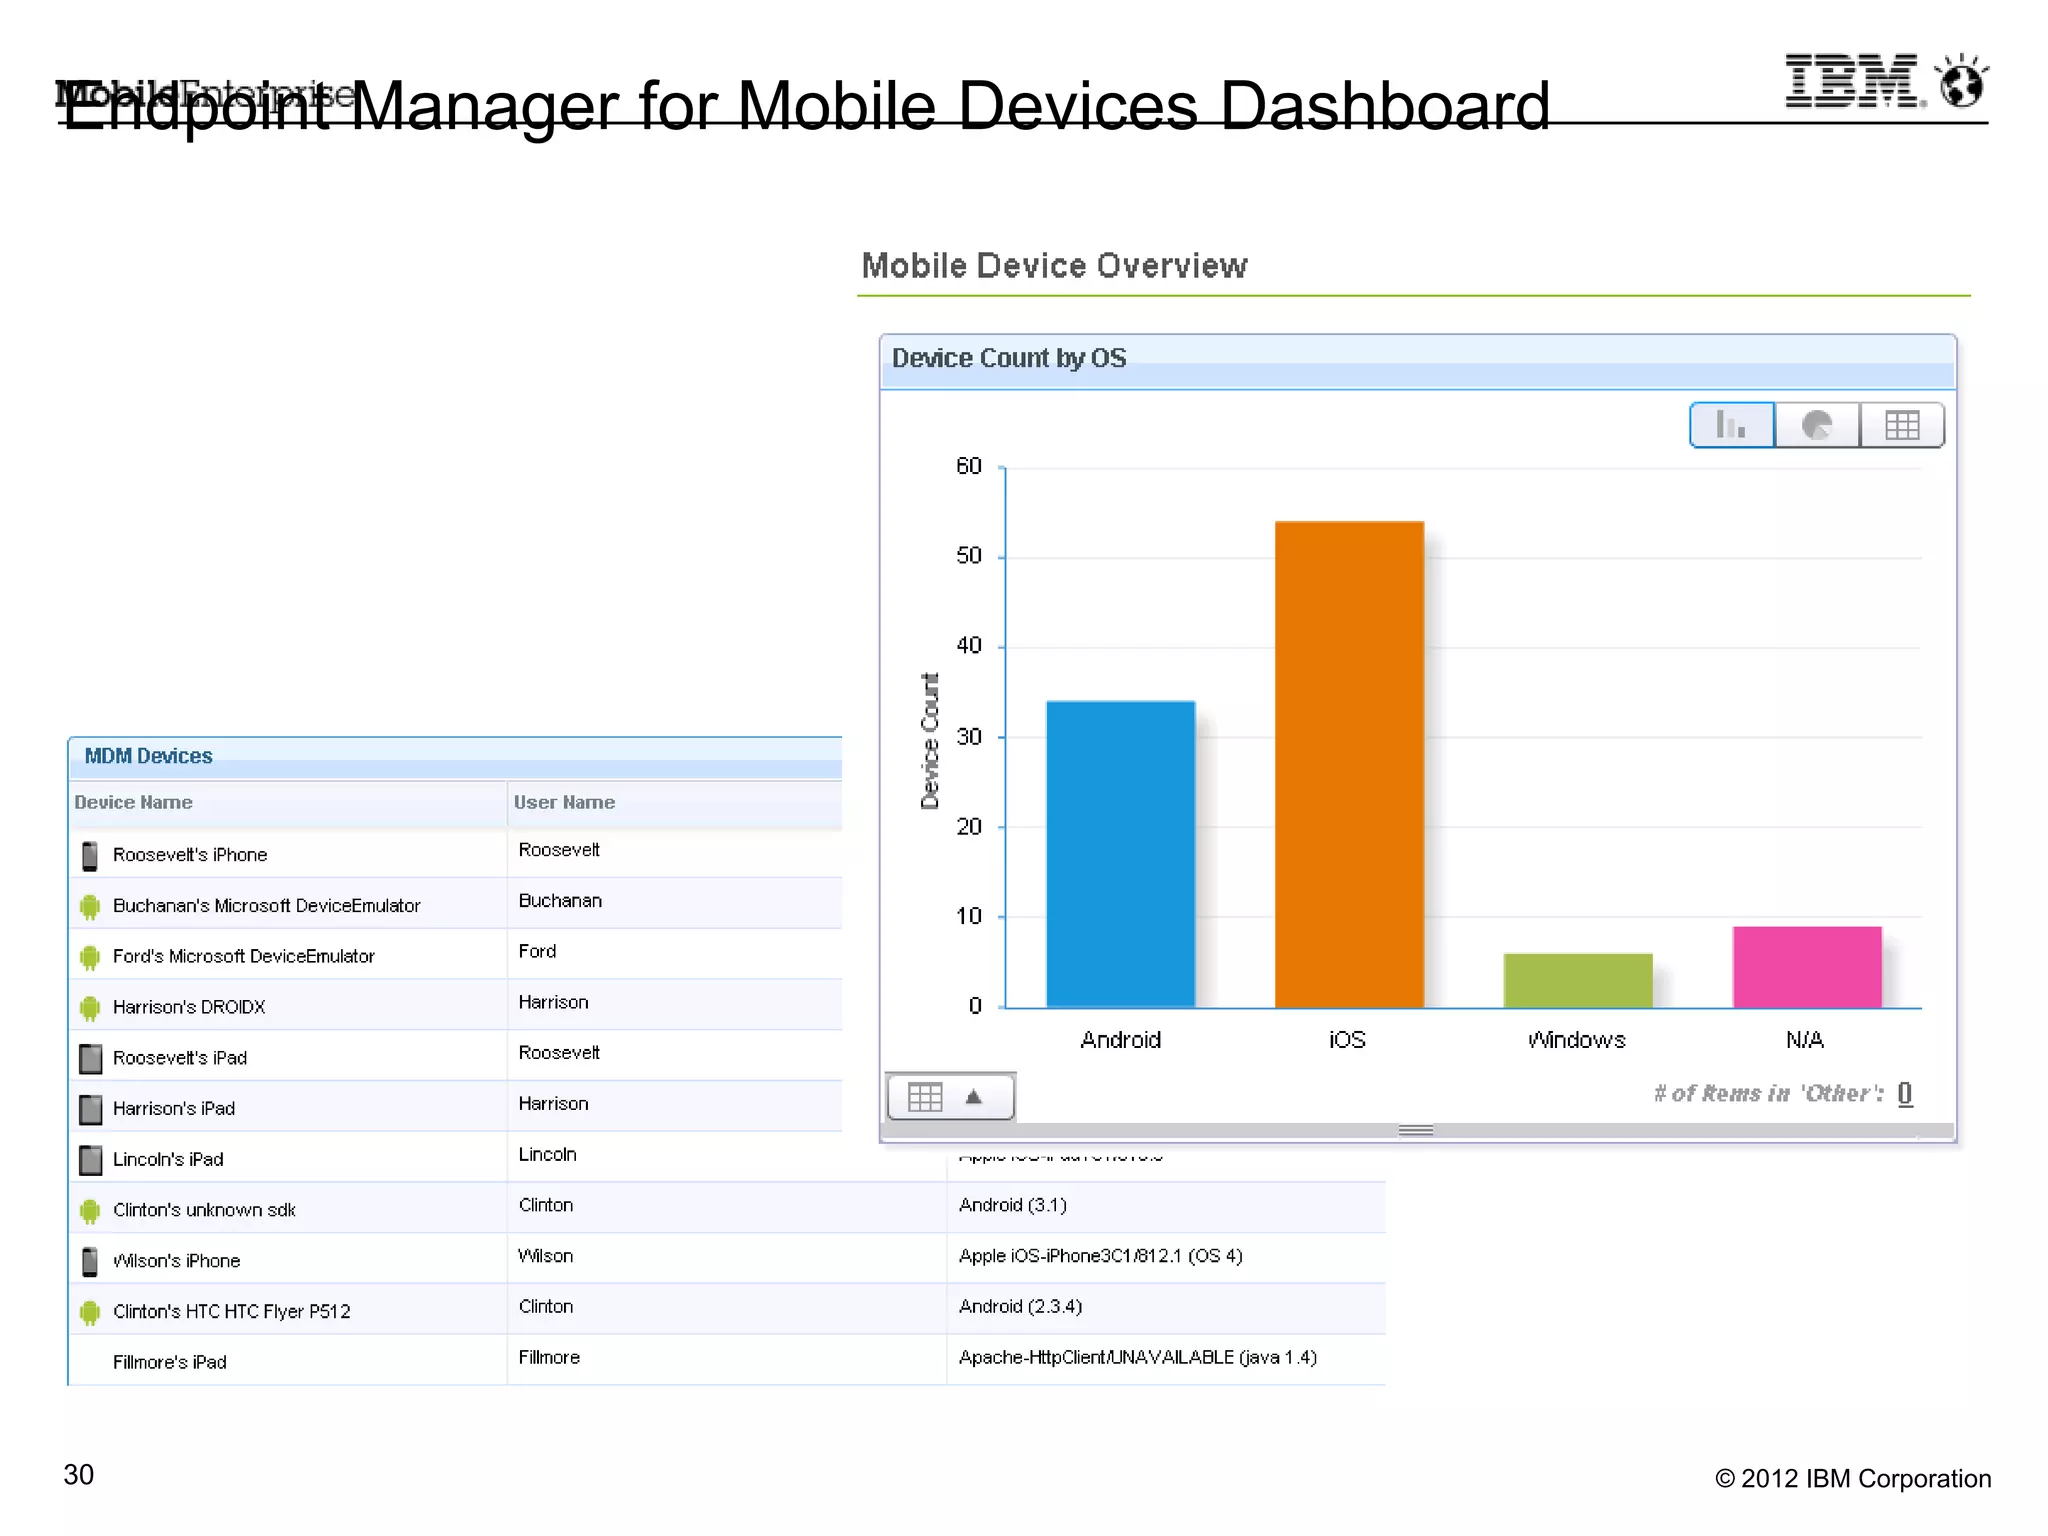Screen dimensions: 2048x1536
Task: Open Fillmore's iPad device row
Action: pyautogui.click(x=727, y=1360)
